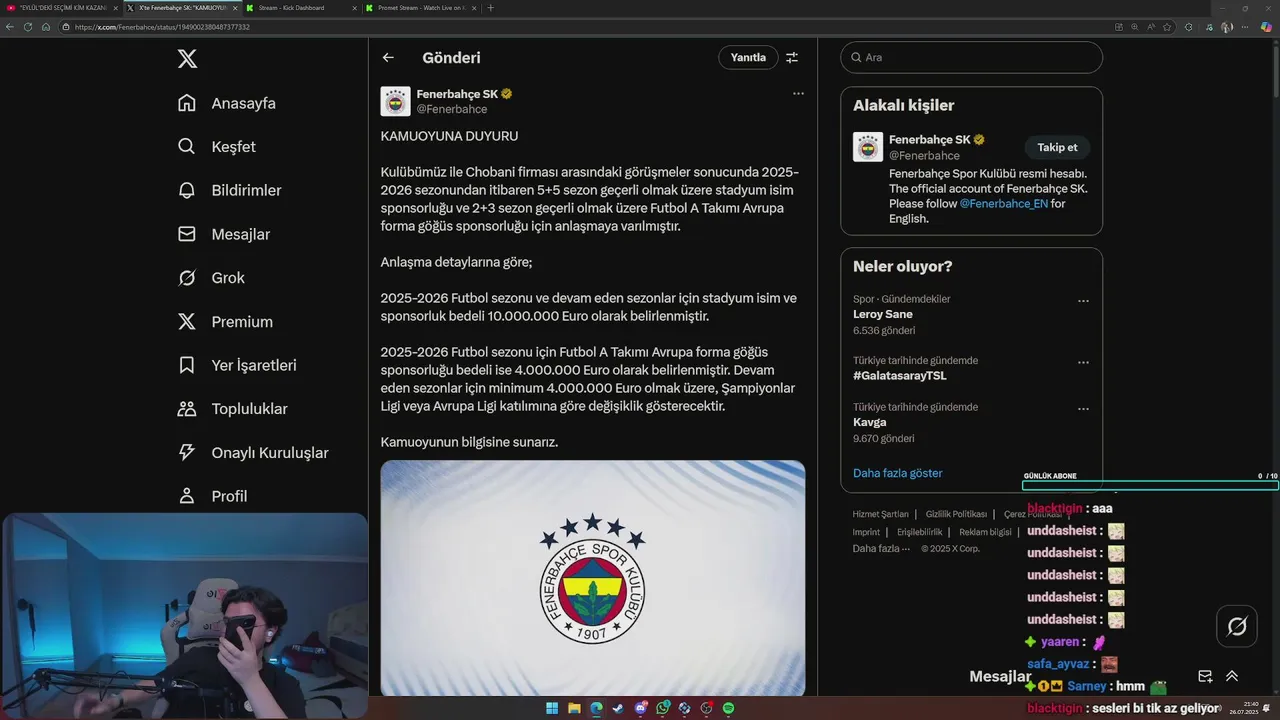Click Fenerbahçe SK avatar in Alakalı kişiler
This screenshot has width=1280, height=720.
point(868,147)
